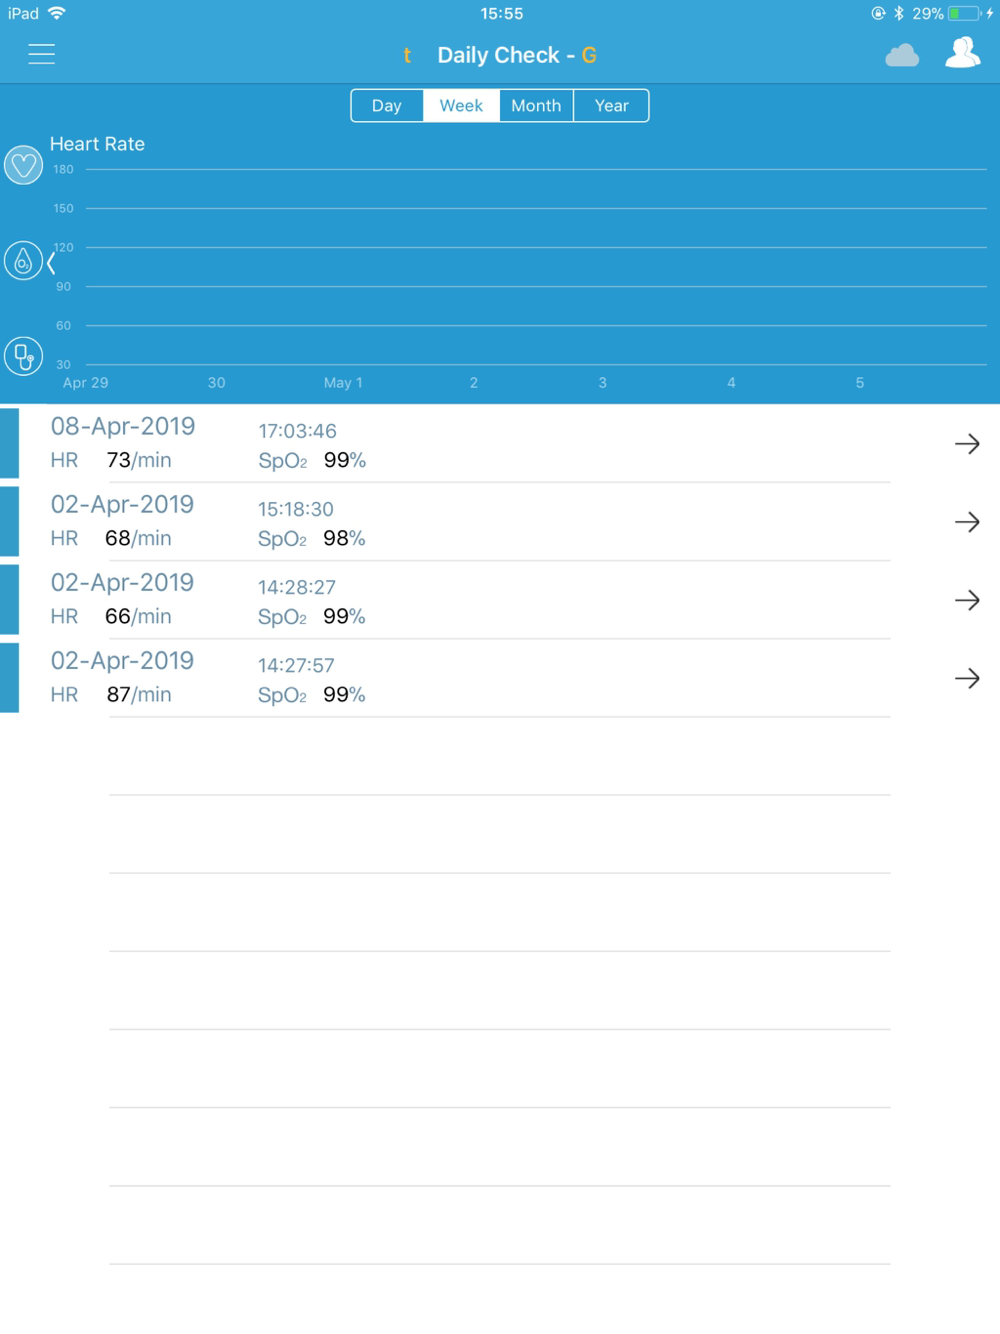Tap the time 15:18:30
Screen dimensions: 1000x1334
click(x=296, y=509)
